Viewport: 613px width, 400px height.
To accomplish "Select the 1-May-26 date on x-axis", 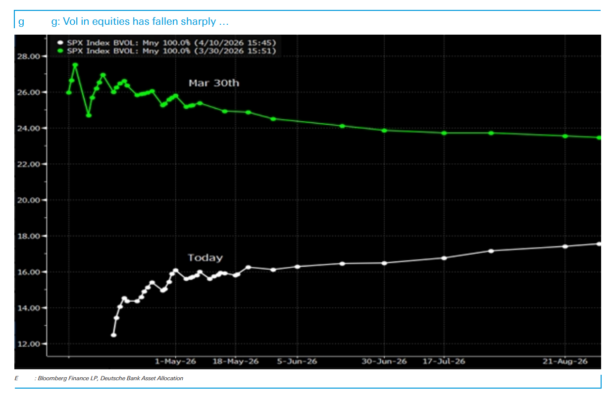I will click(x=176, y=361).
